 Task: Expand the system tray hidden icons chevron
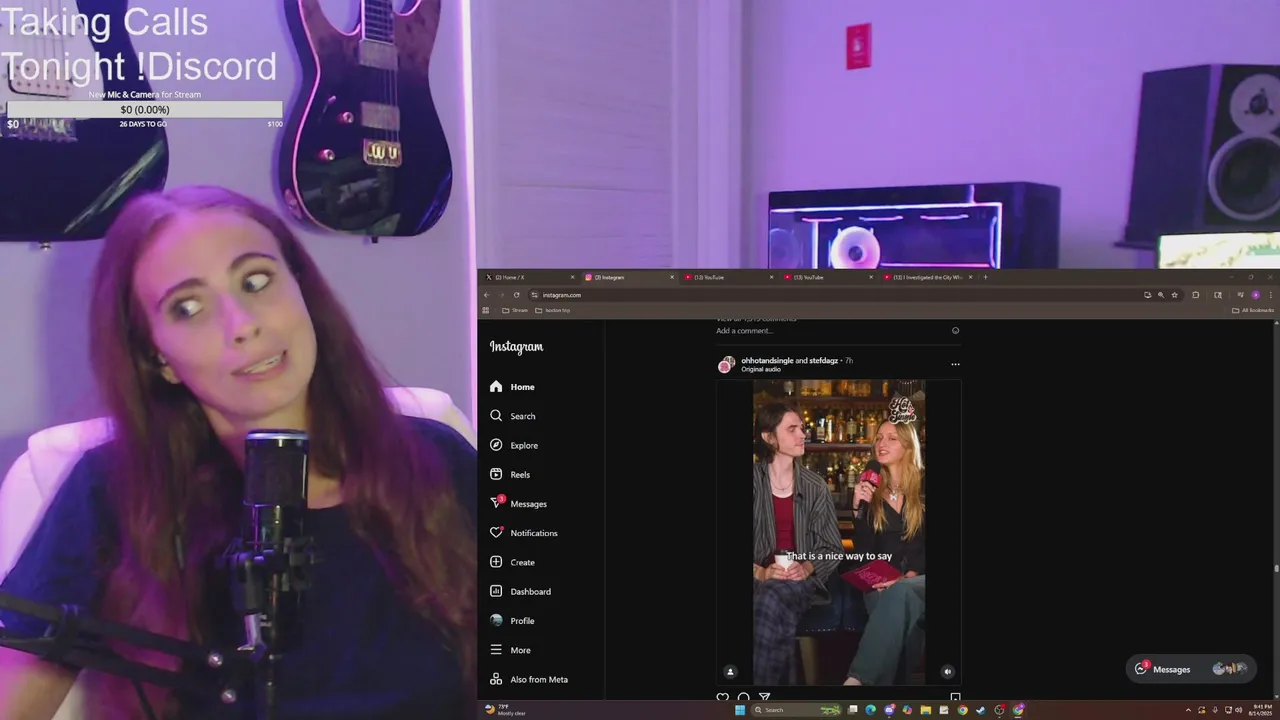[x=1188, y=710]
